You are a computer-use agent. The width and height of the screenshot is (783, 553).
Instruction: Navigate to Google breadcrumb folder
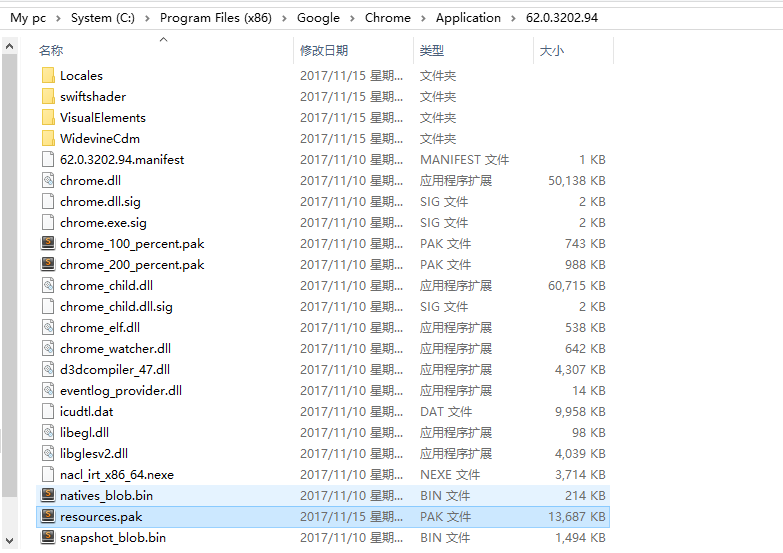(318, 18)
